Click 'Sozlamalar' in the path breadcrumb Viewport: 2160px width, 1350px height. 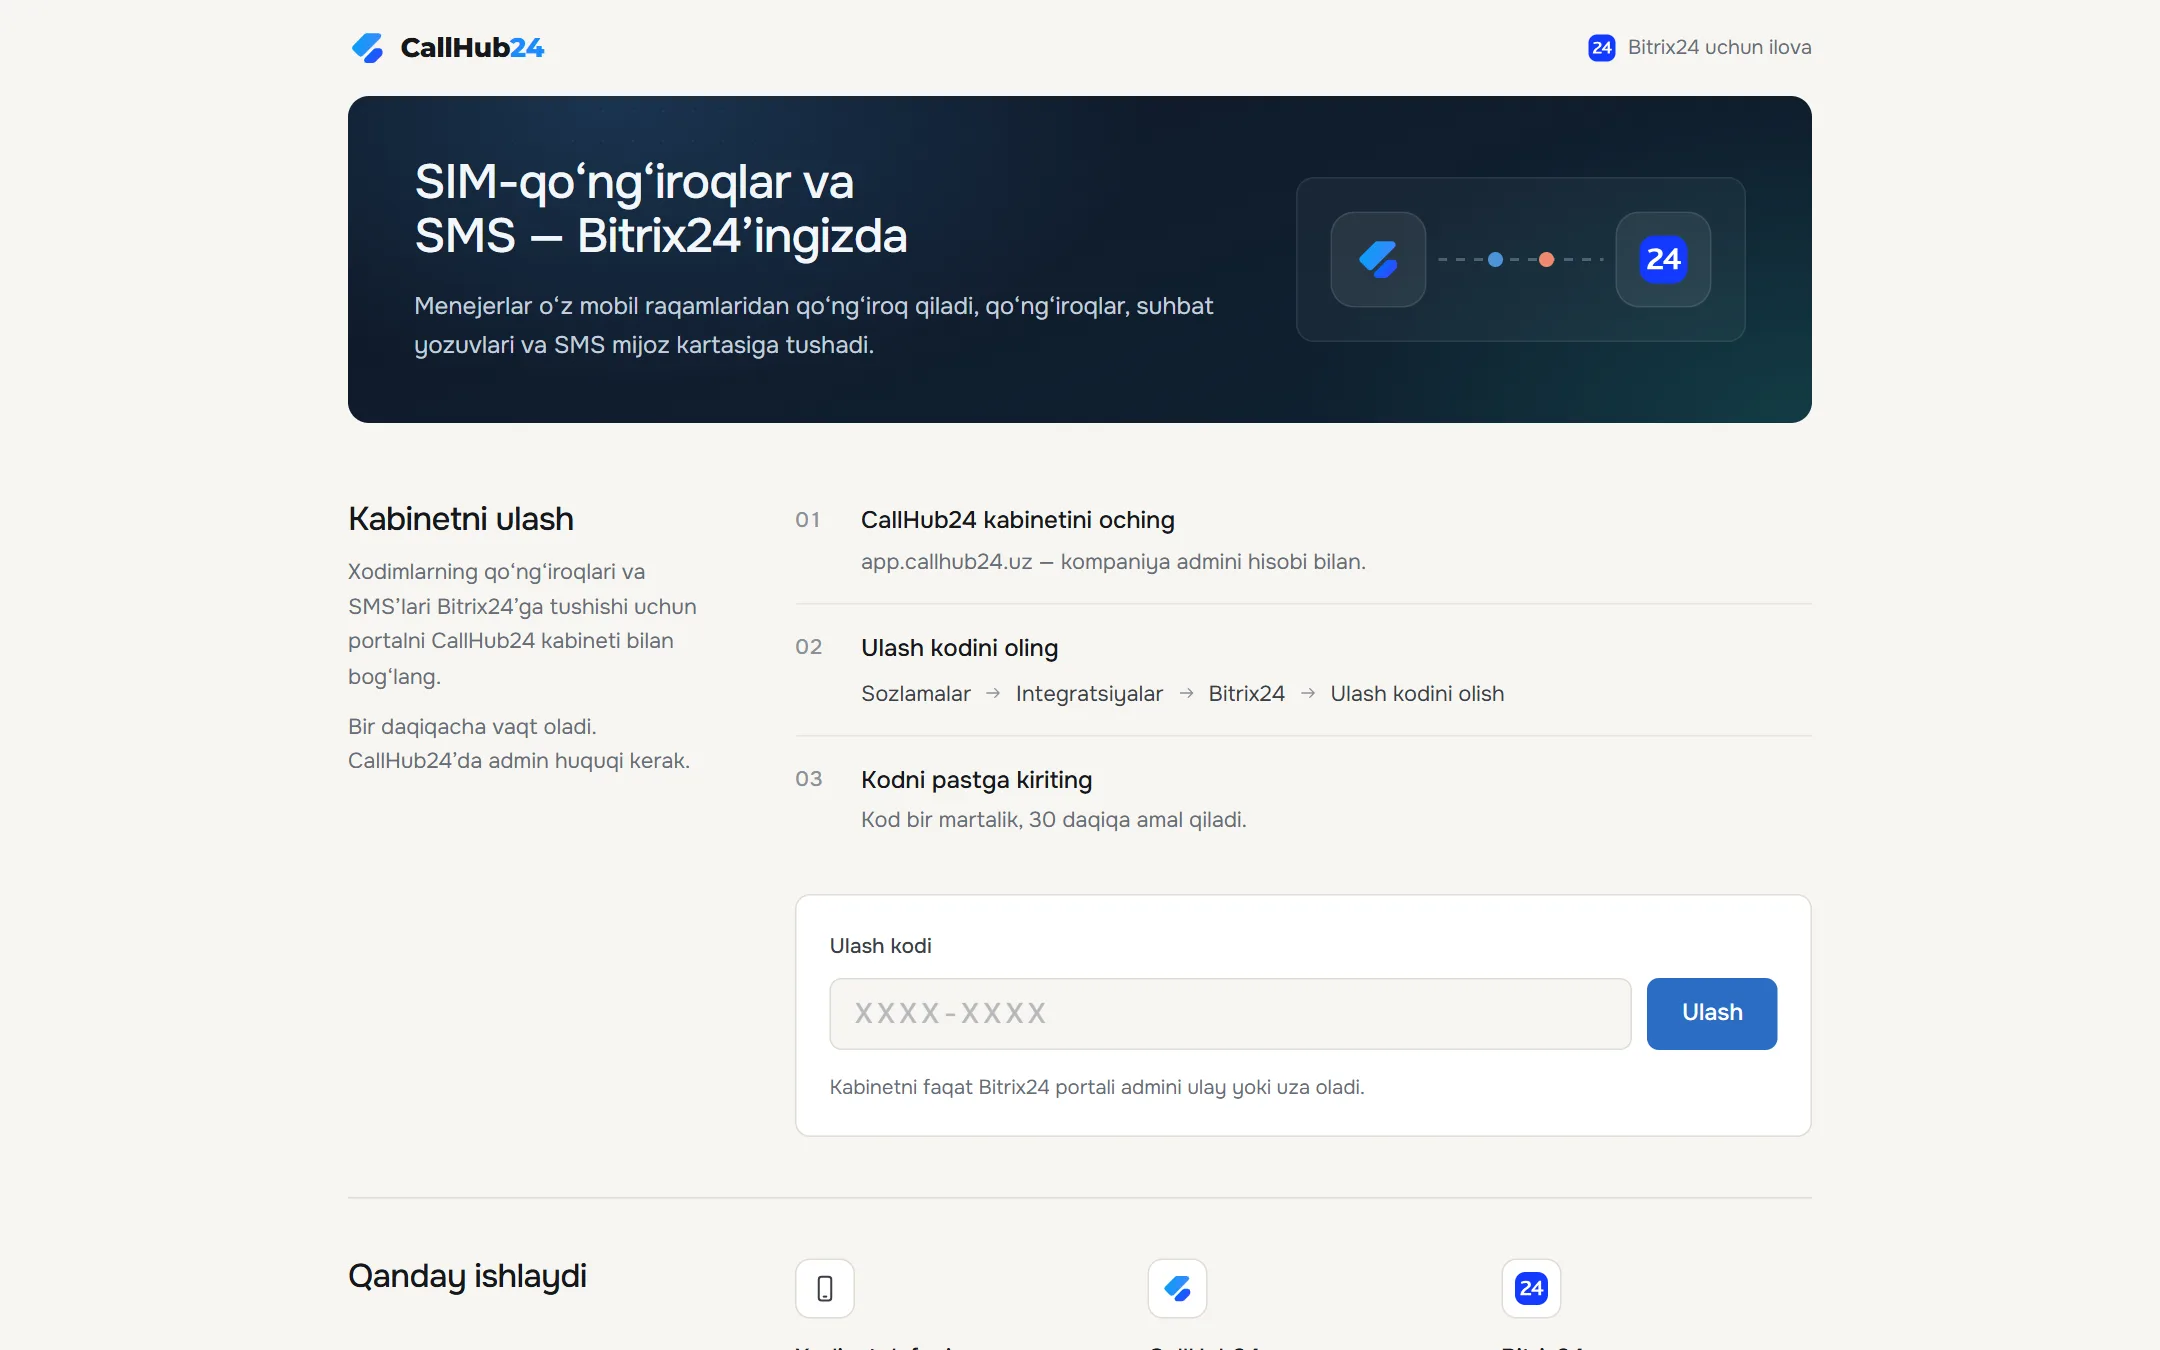click(x=916, y=694)
